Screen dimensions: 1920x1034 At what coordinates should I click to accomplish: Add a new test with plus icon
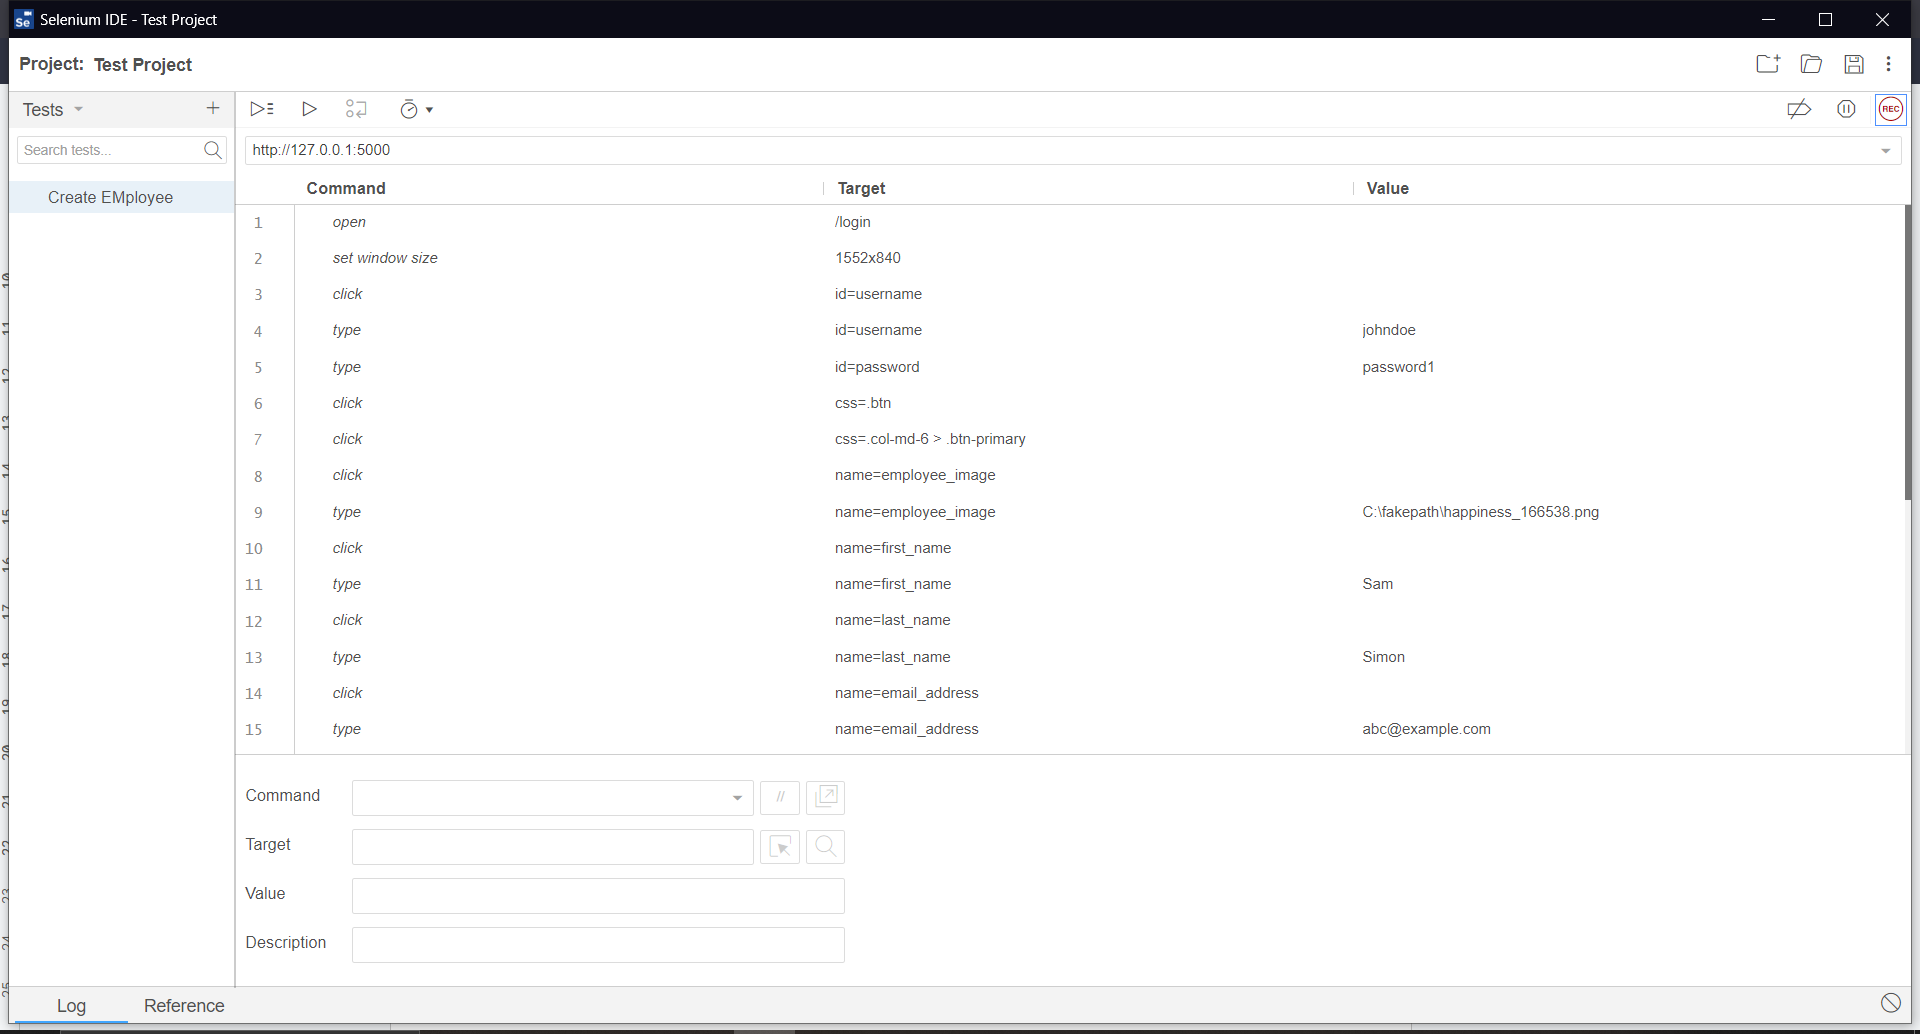coord(213,108)
